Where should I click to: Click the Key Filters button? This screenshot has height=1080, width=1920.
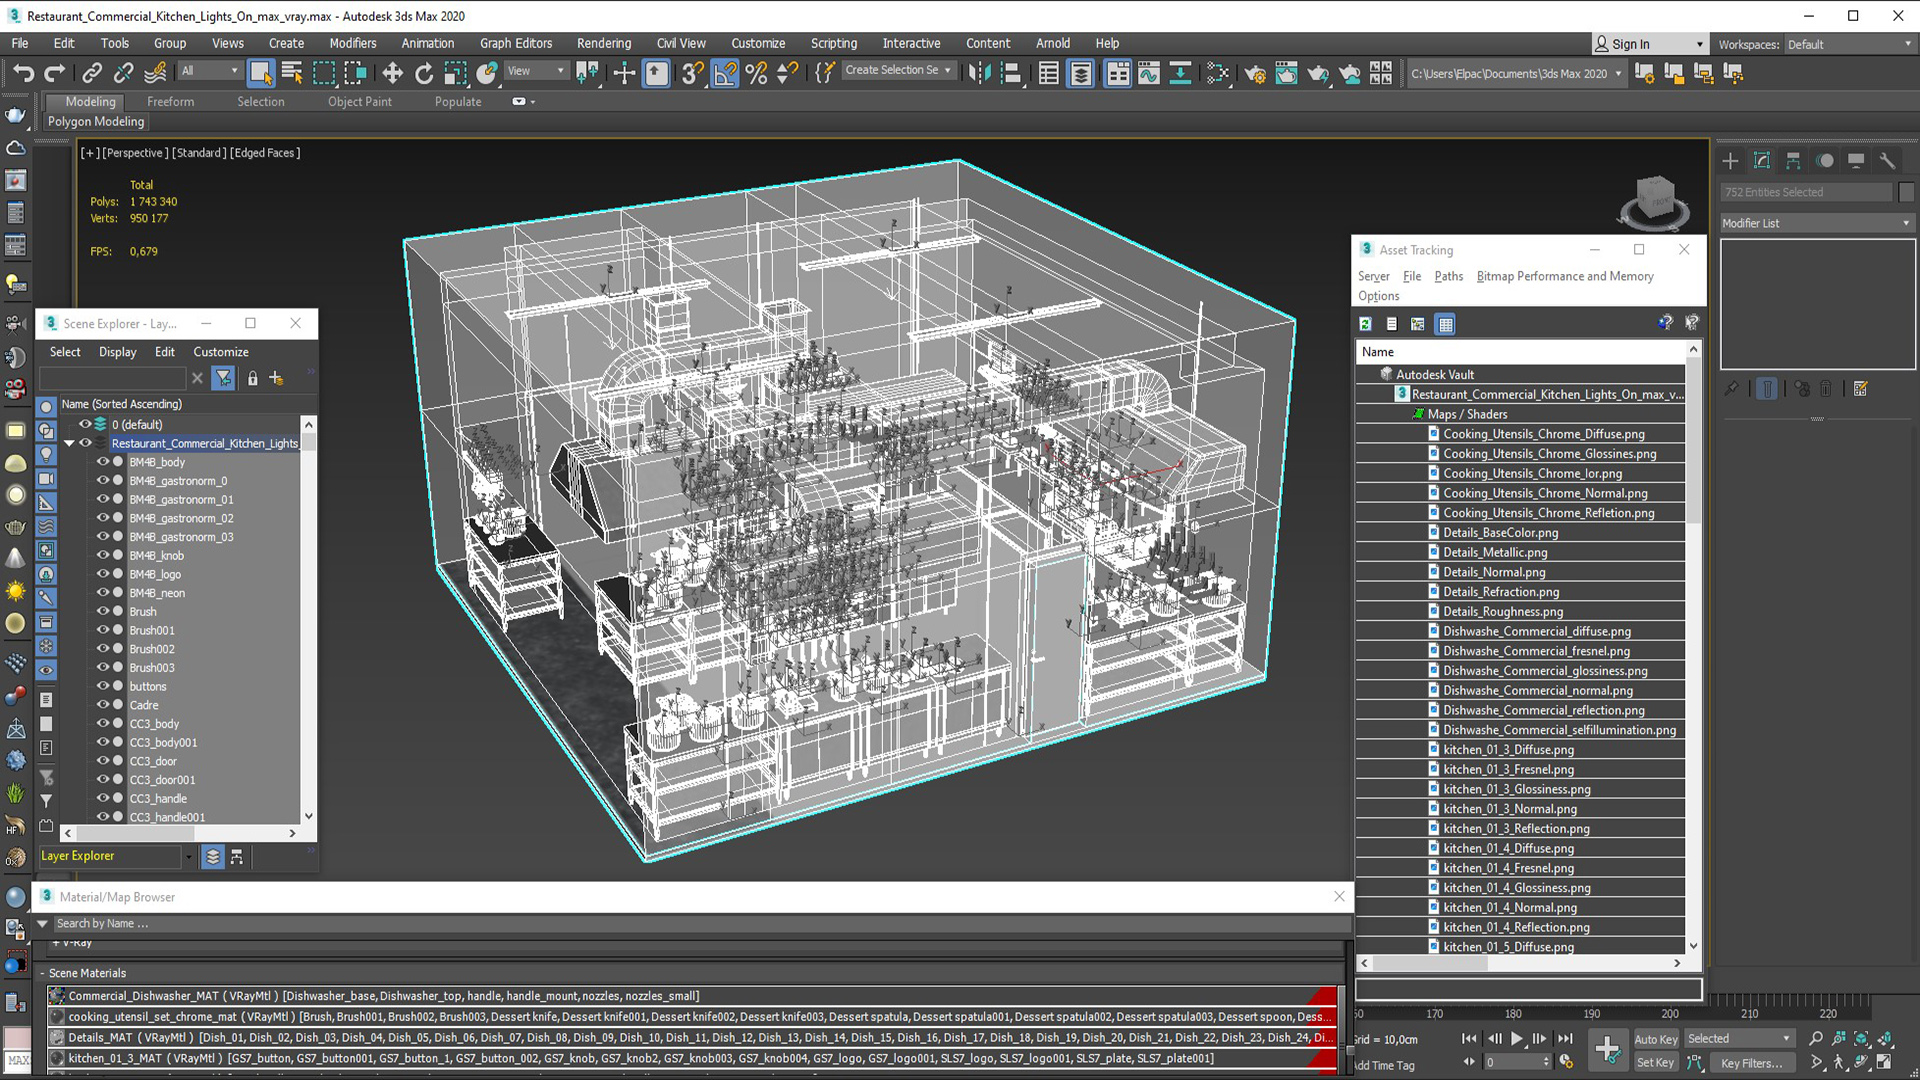point(1751,1063)
